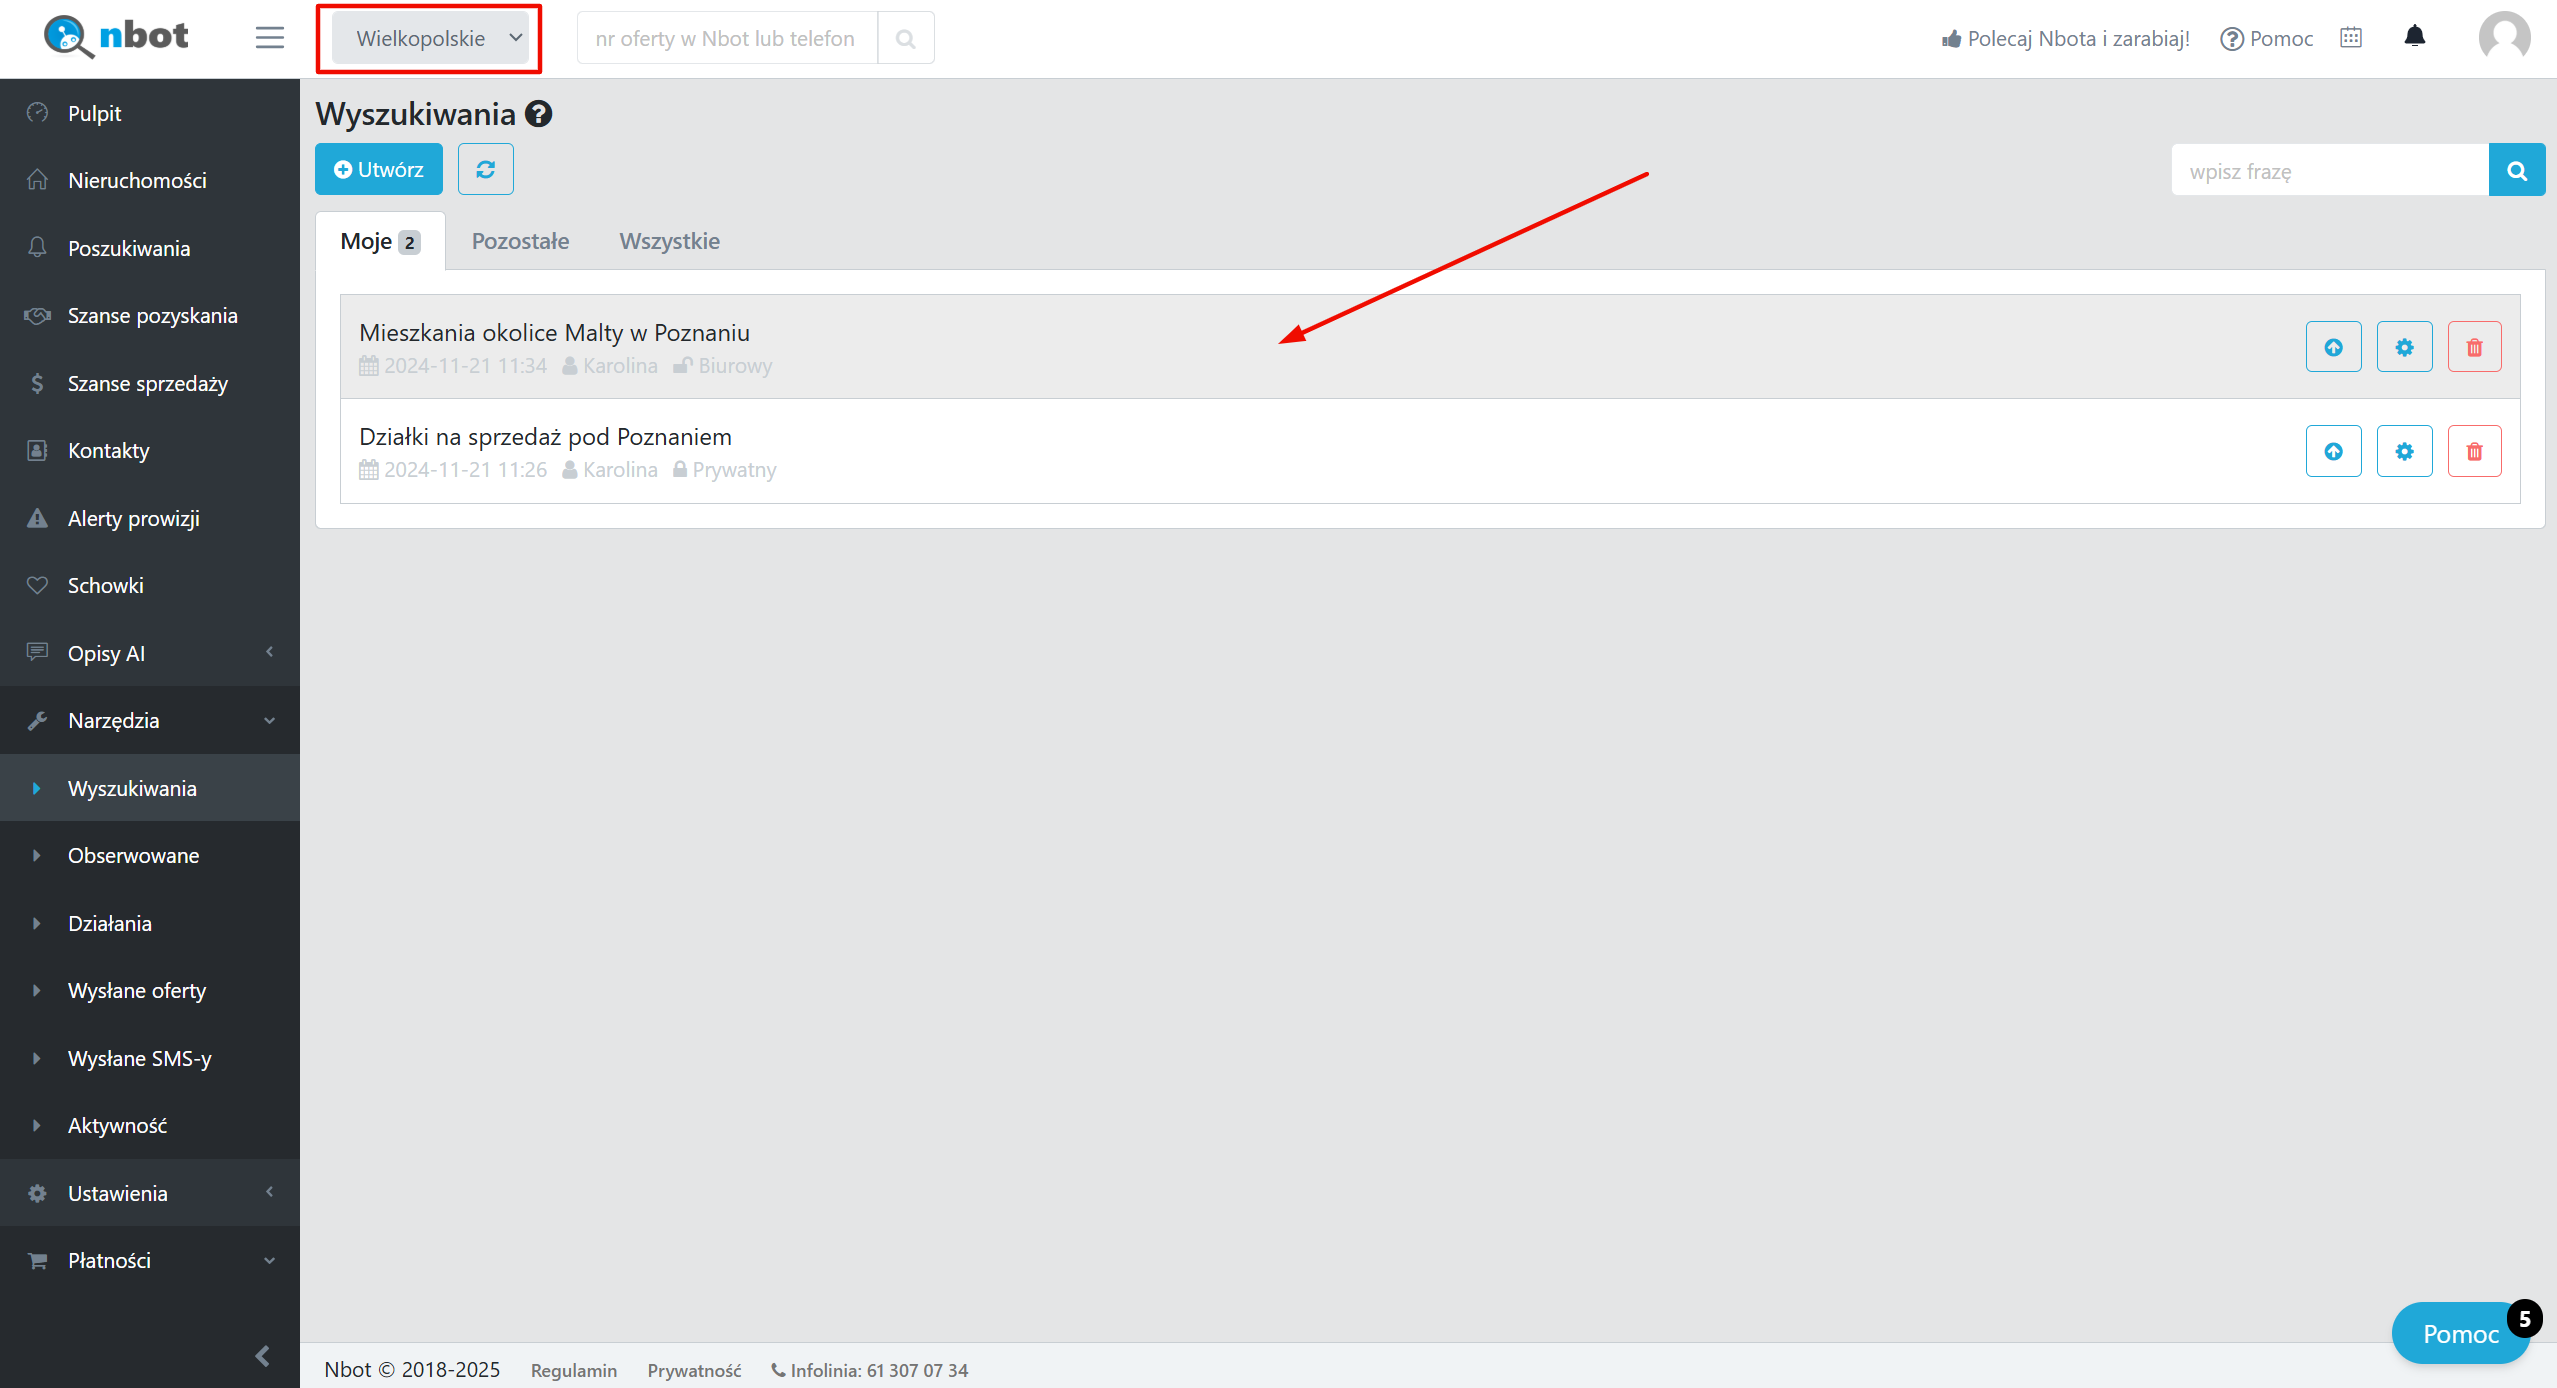
Task: Open the Regulamin footer link
Action: pos(573,1370)
